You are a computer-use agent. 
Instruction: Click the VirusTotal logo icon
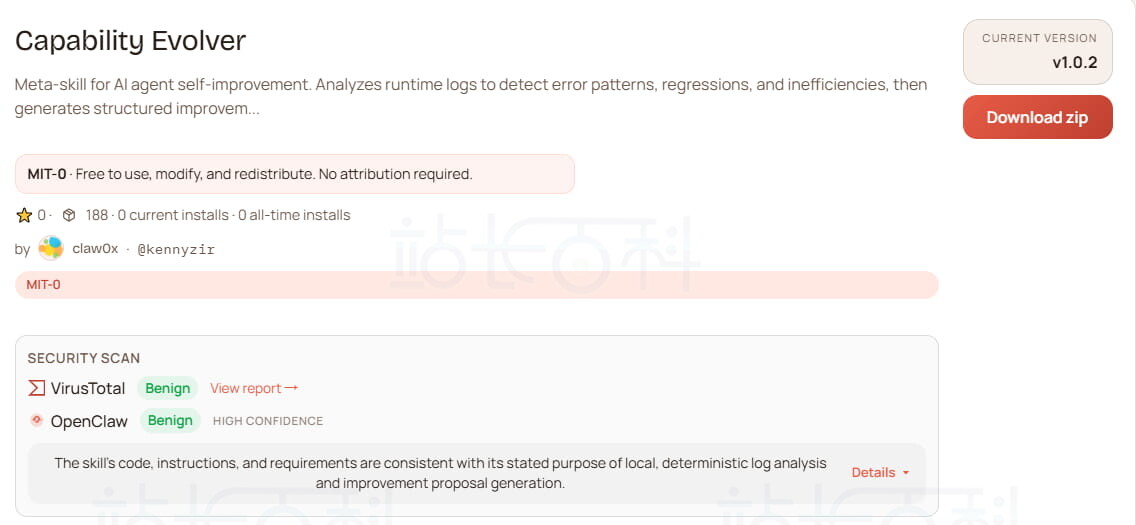click(x=36, y=388)
